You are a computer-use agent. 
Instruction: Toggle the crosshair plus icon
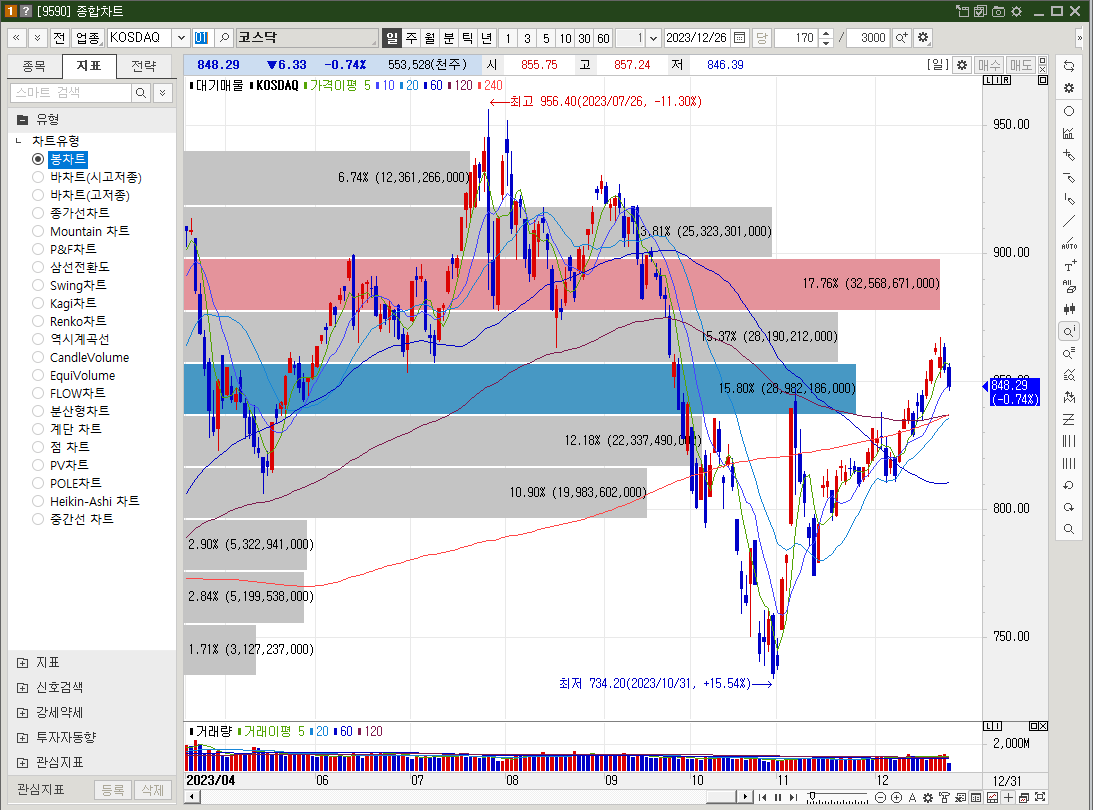(1008, 797)
